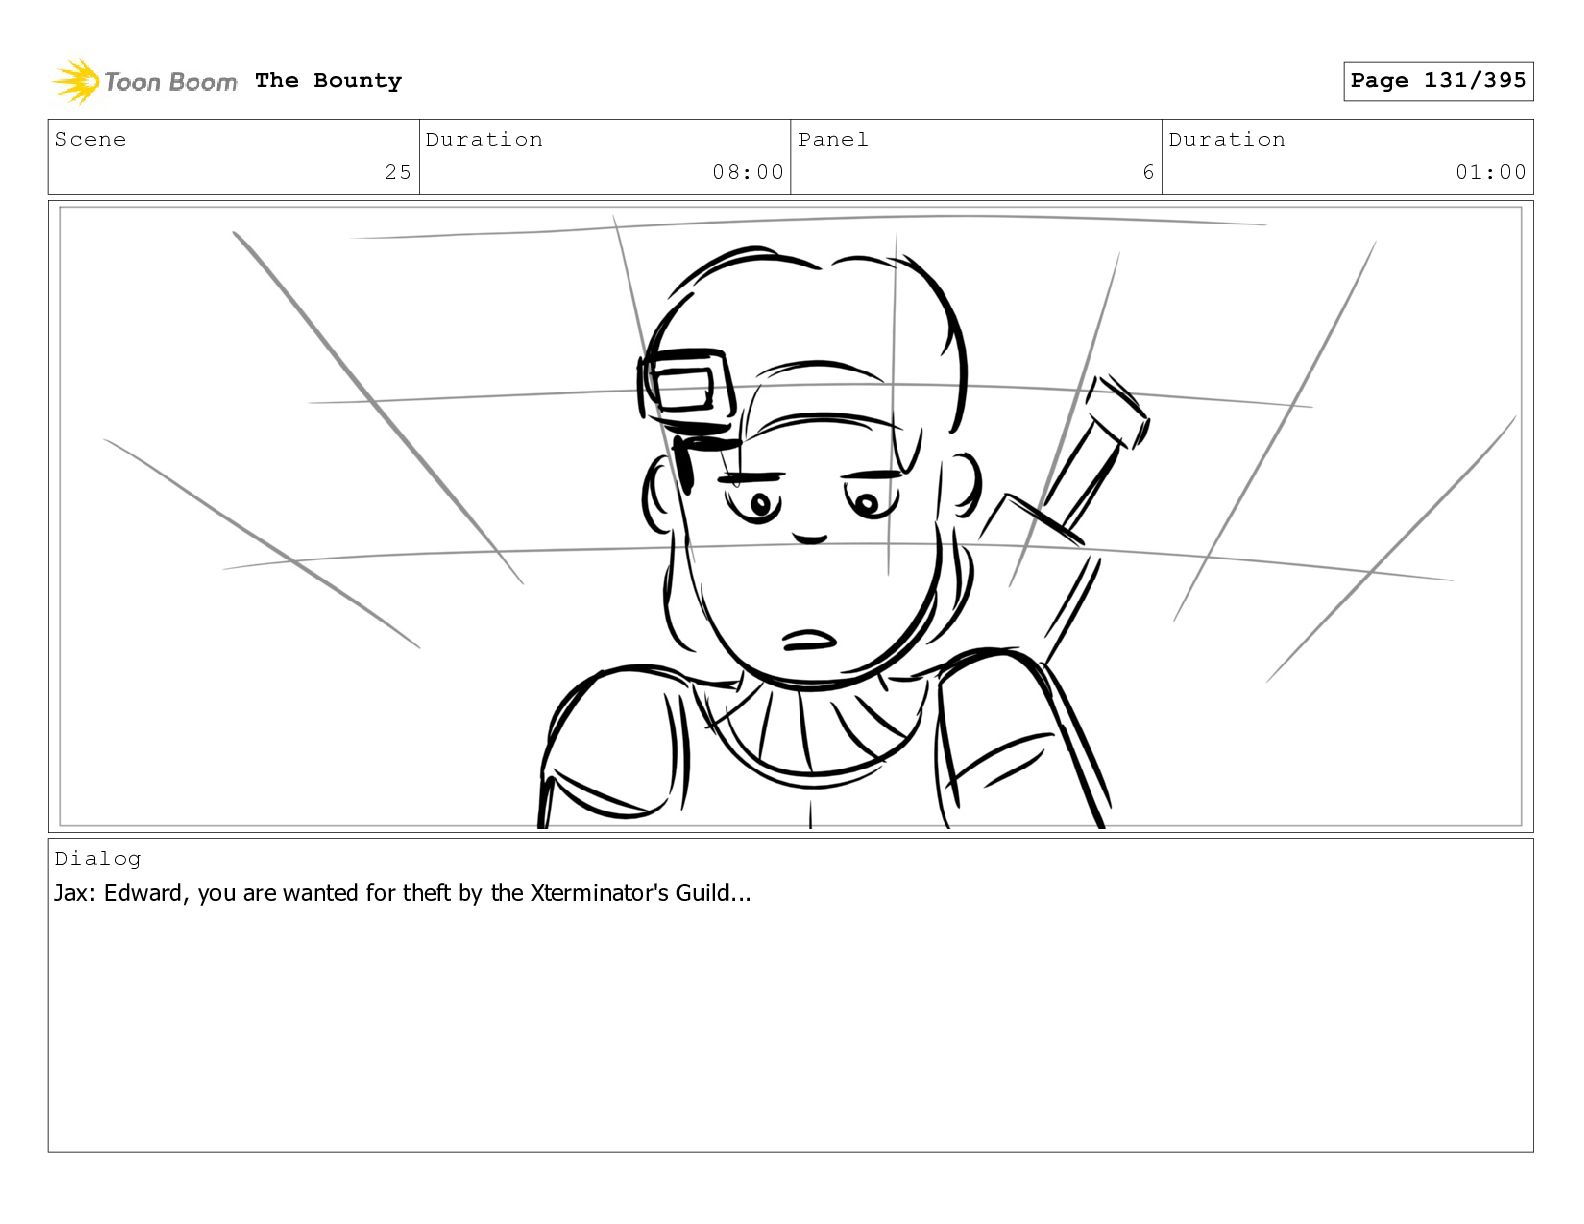Click the 'Duration' label beside Scene

[x=484, y=140]
